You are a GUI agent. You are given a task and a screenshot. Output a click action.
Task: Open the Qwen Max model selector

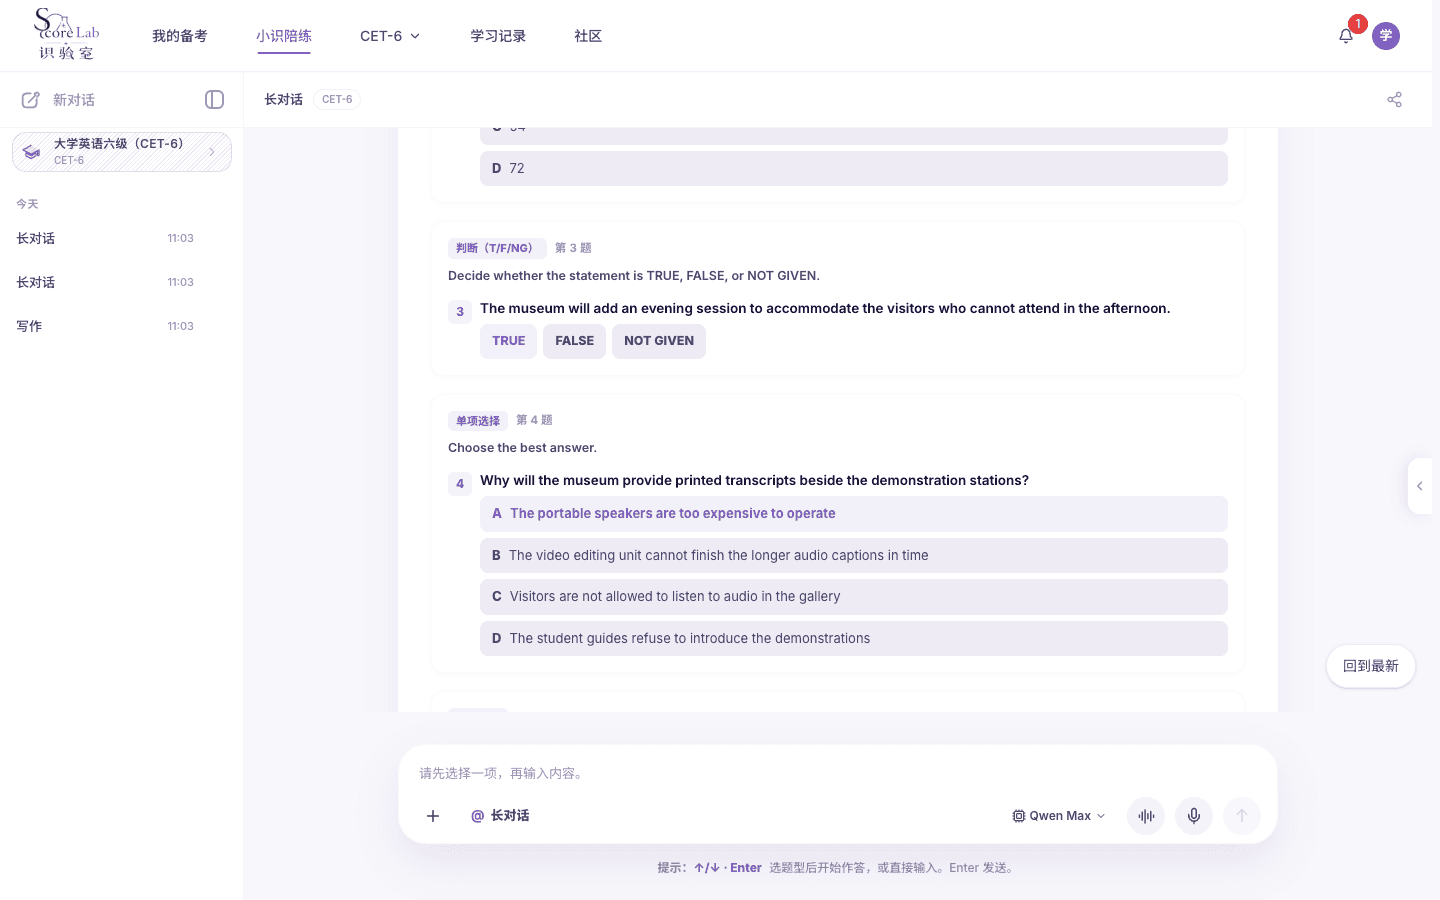[1059, 816]
